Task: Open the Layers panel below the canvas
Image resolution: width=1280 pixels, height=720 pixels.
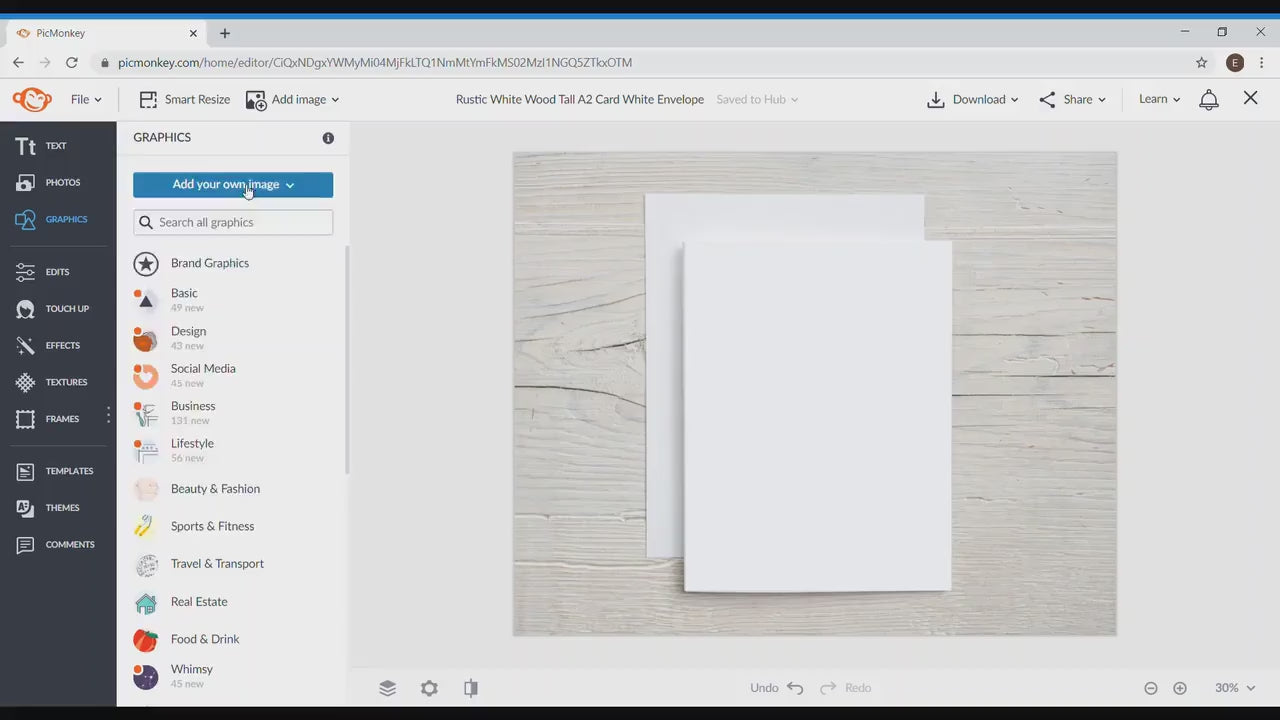Action: (x=388, y=687)
